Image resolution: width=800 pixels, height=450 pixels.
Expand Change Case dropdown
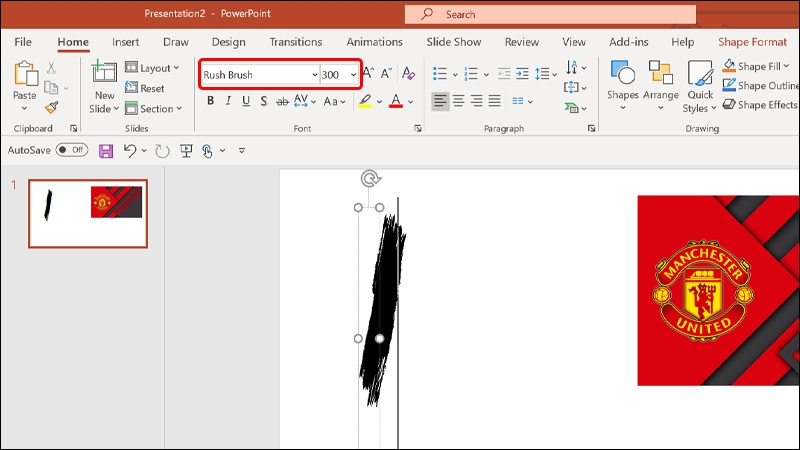click(343, 102)
